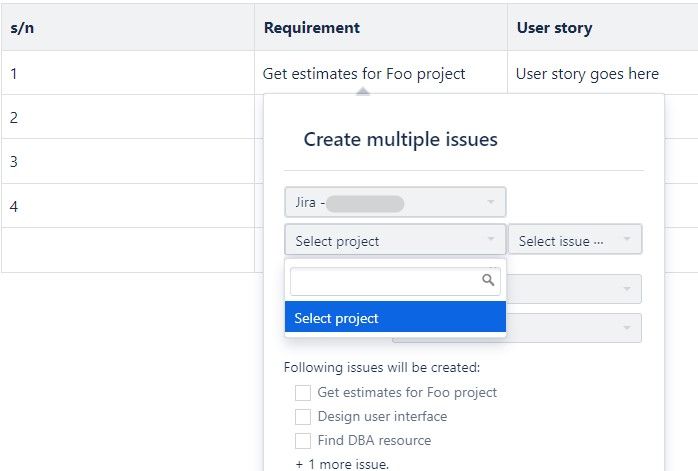Image resolution: width=698 pixels, height=471 pixels.
Task: Click the search magnifier icon in project dropdown
Action: pyautogui.click(x=488, y=280)
